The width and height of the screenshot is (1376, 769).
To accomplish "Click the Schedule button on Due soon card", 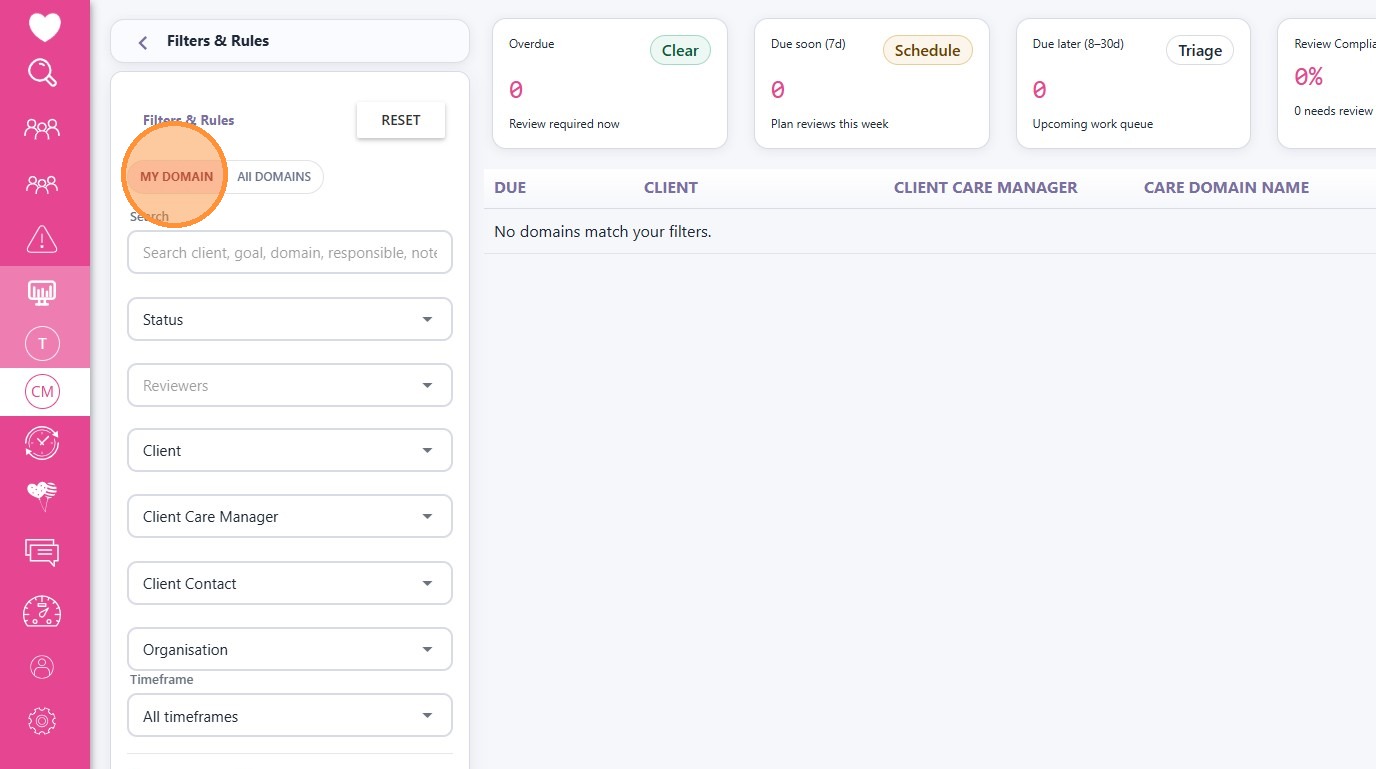I will pos(927,51).
